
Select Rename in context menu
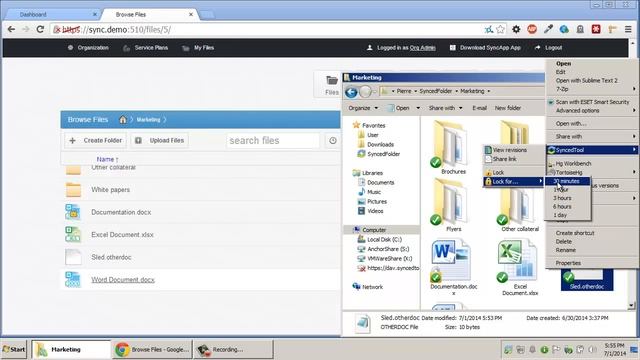[565, 250]
